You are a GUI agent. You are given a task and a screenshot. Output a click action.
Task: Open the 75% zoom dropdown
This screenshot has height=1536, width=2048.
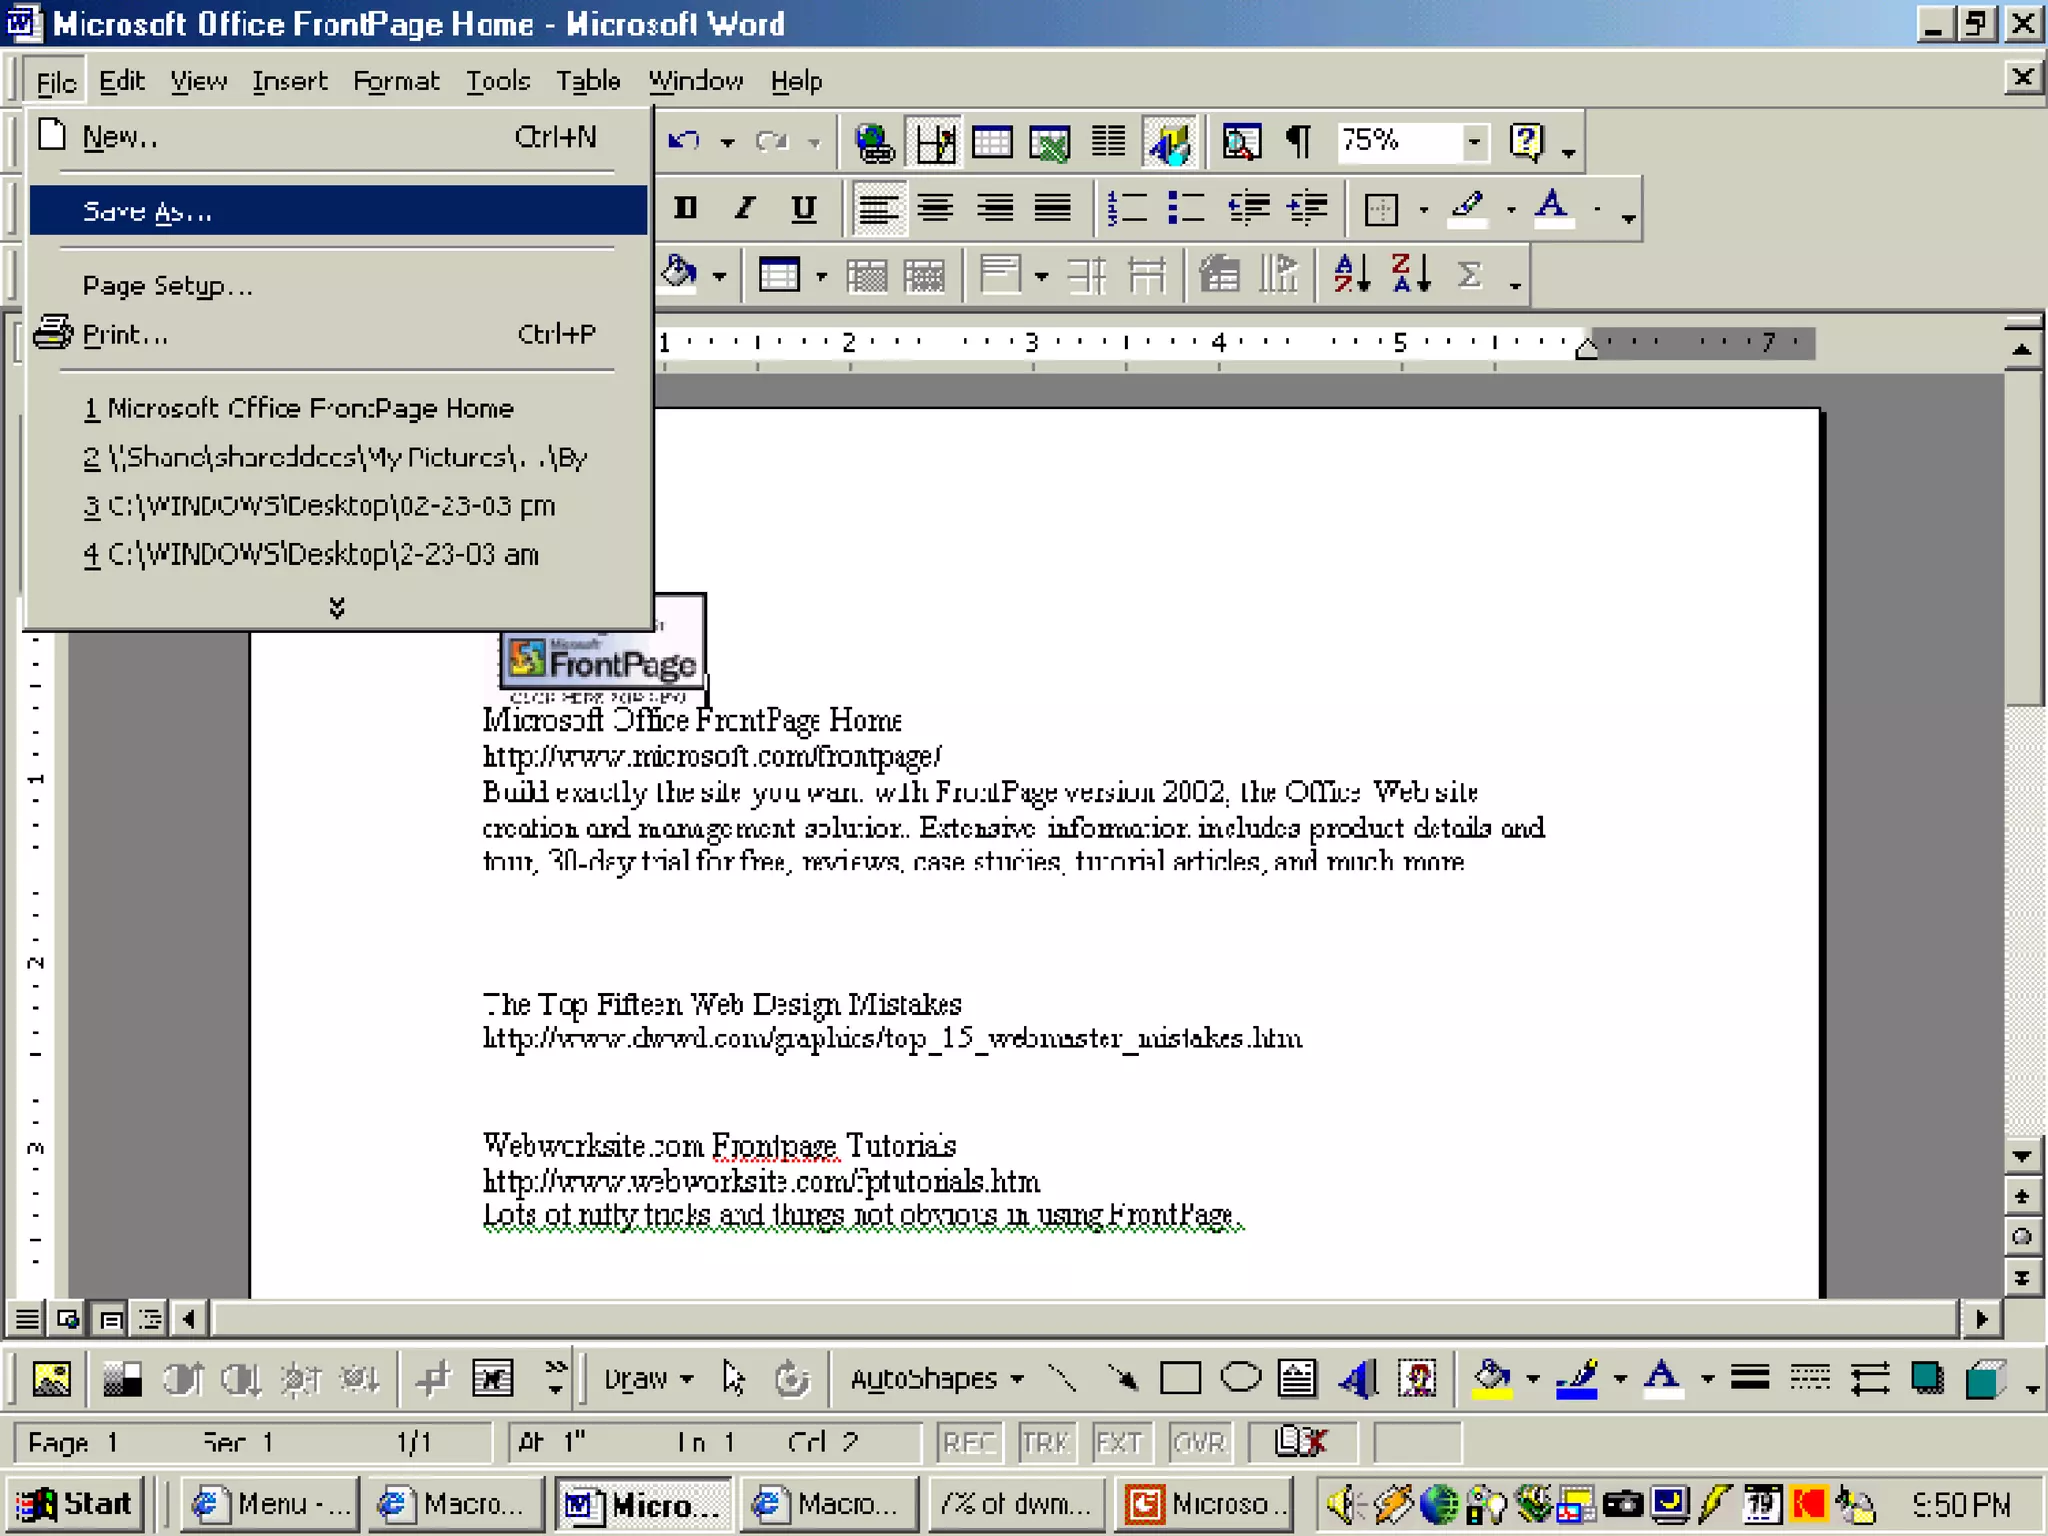(x=1474, y=142)
